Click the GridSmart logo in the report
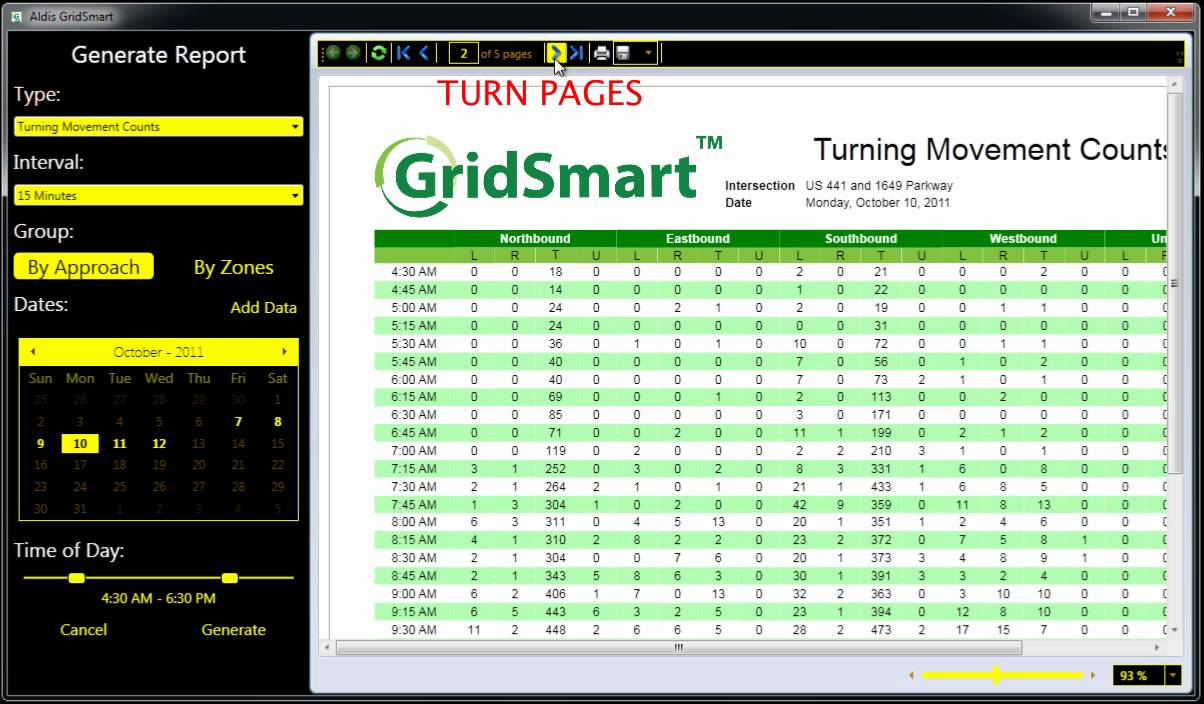1204x704 pixels. coord(548,175)
